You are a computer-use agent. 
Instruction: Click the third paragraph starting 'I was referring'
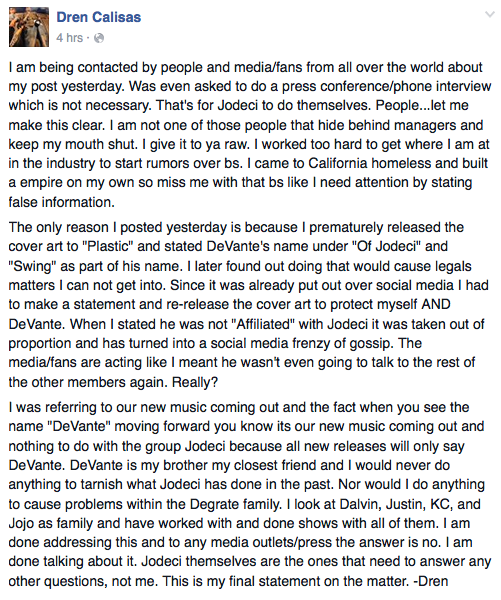250,494
